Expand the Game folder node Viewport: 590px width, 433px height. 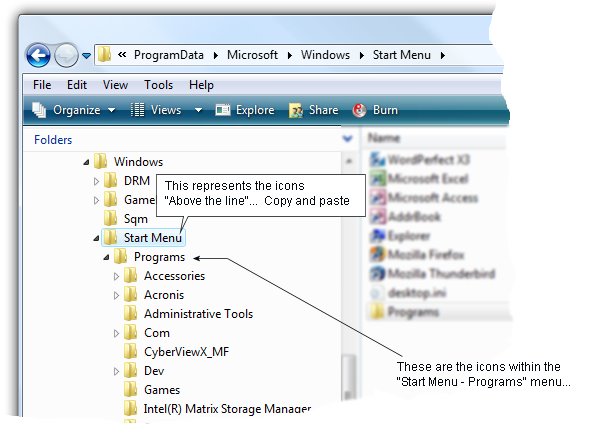[x=96, y=200]
